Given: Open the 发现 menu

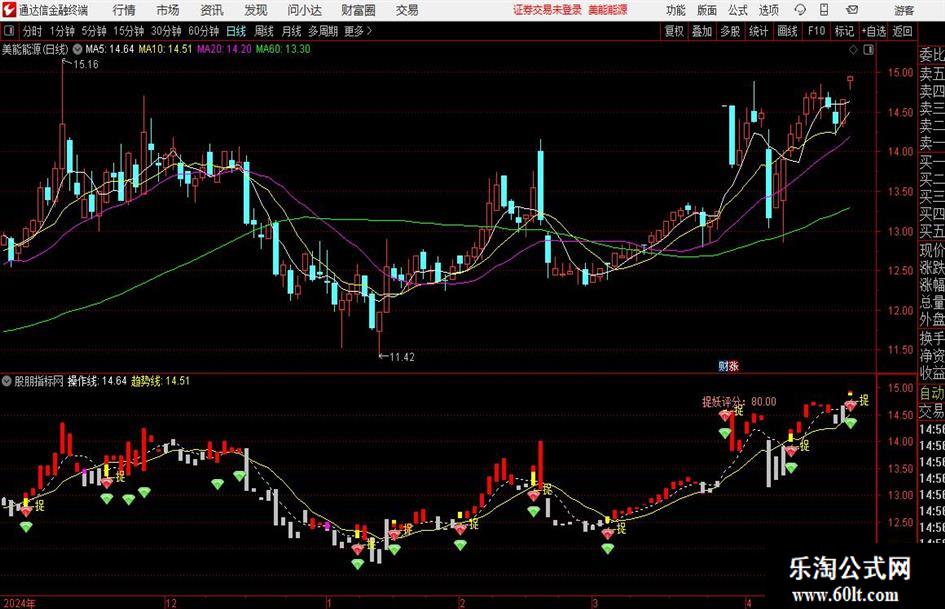Looking at the screenshot, I should [x=256, y=10].
